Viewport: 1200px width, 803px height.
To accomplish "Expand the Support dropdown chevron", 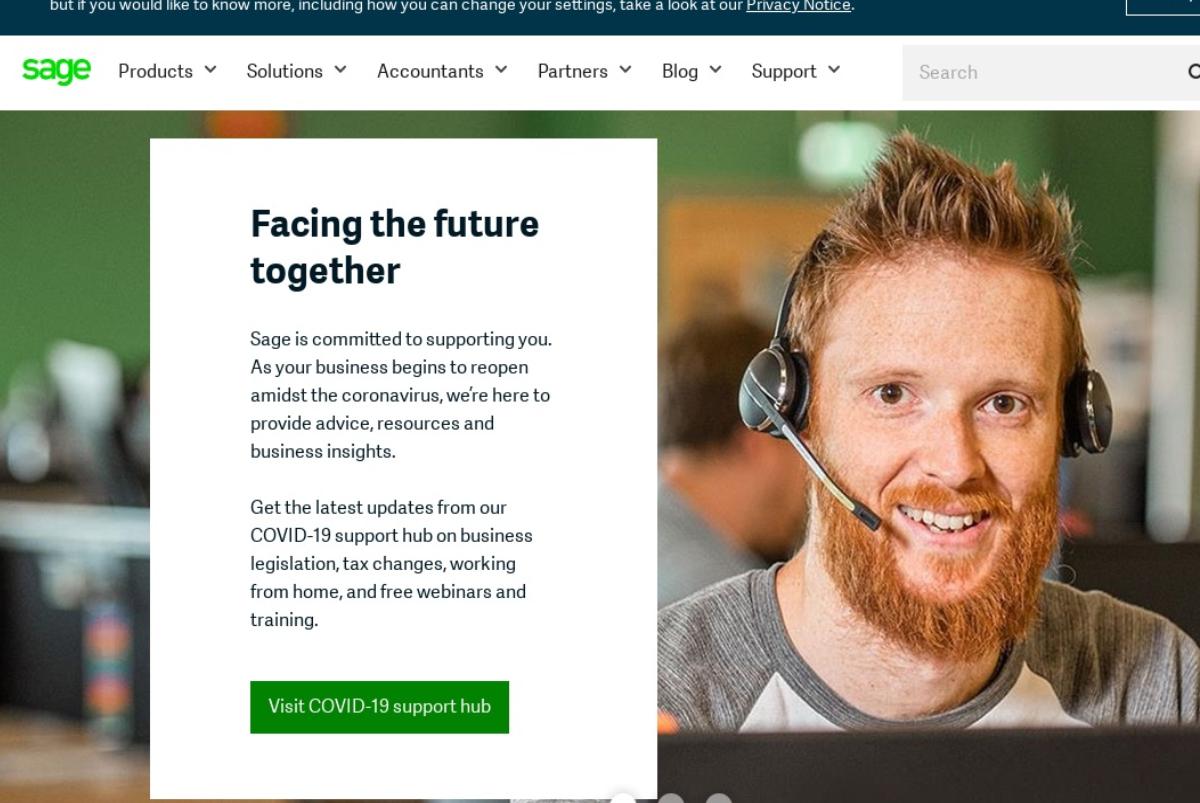I will pyautogui.click(x=834, y=70).
